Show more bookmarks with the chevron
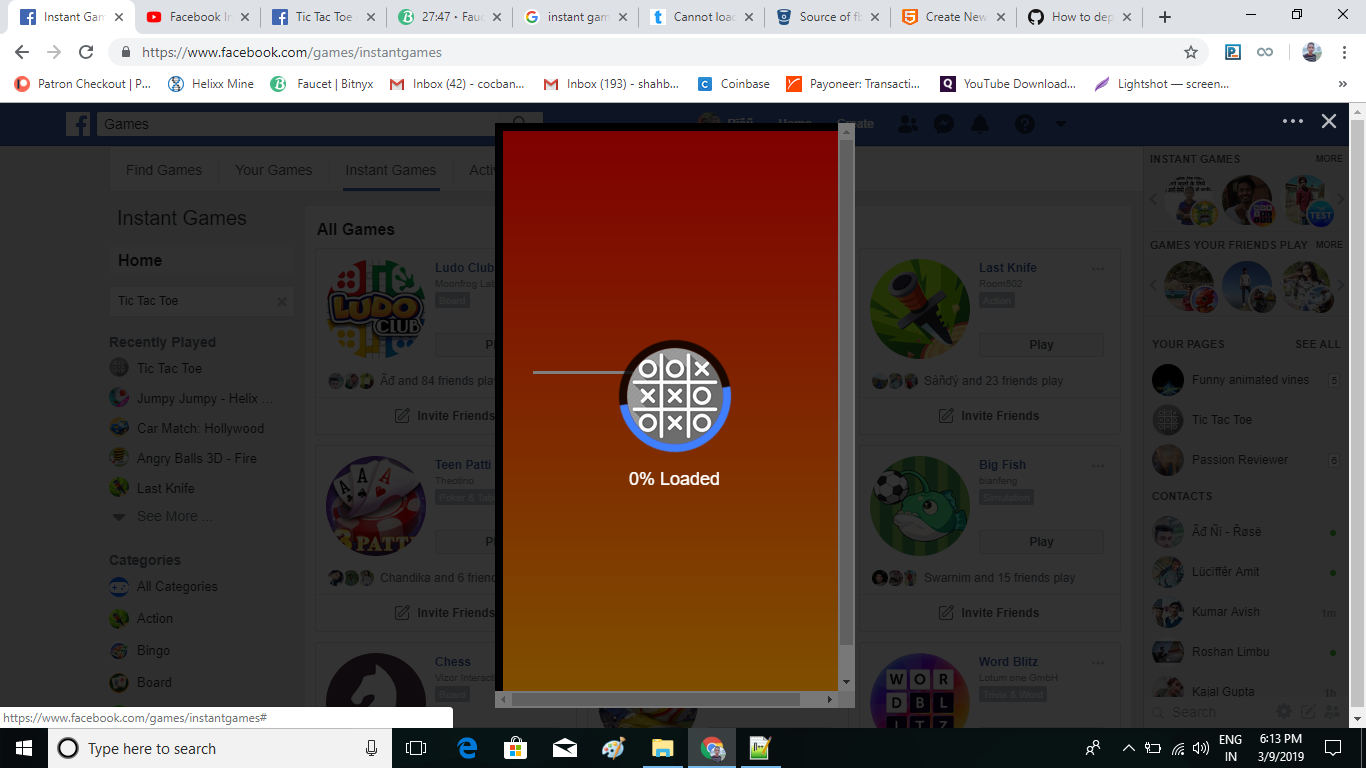1366x768 pixels. [1342, 84]
